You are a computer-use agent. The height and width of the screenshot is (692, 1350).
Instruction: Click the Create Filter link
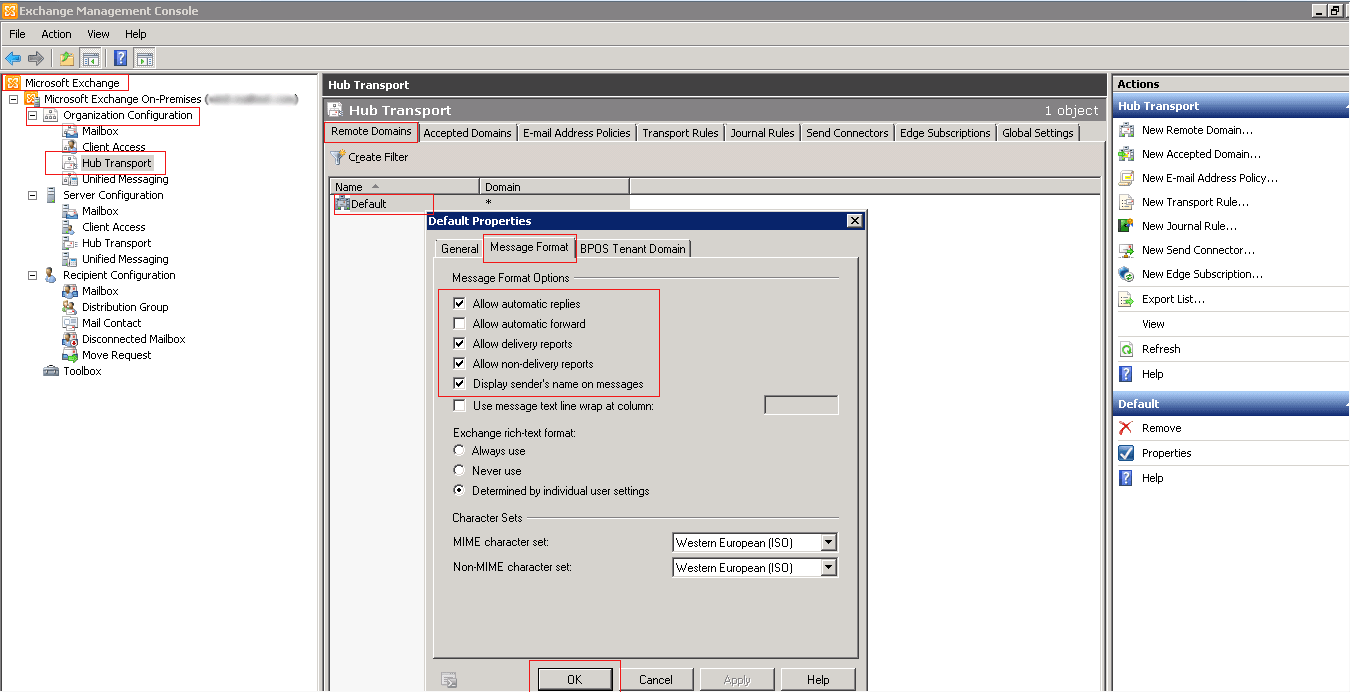pyautogui.click(x=378, y=157)
